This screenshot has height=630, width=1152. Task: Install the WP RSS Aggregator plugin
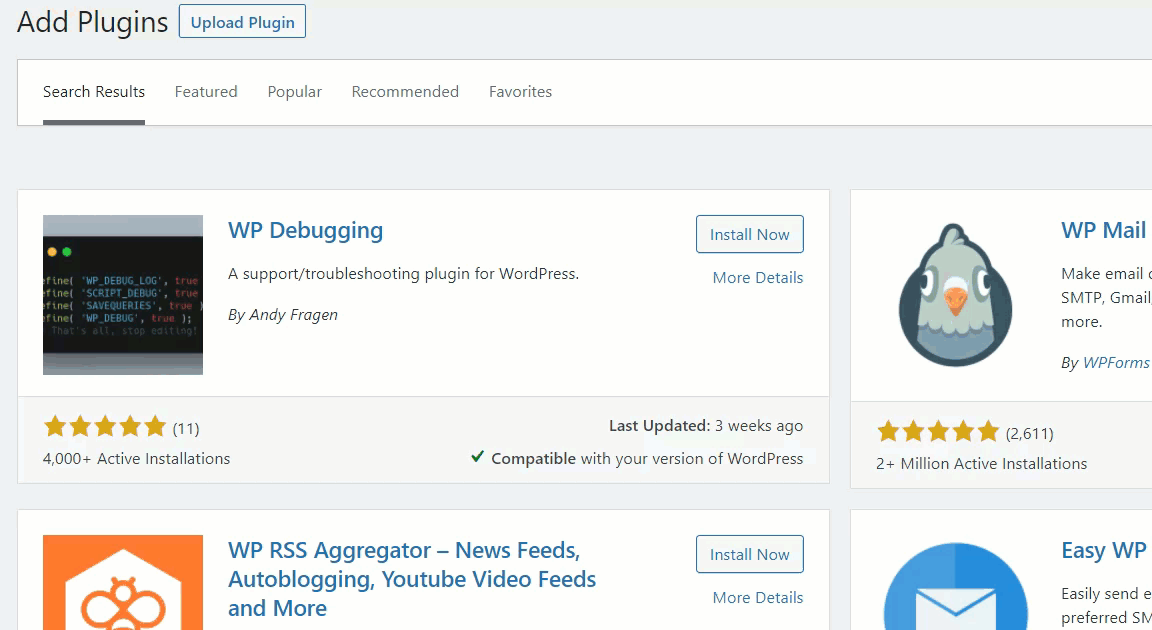click(749, 554)
